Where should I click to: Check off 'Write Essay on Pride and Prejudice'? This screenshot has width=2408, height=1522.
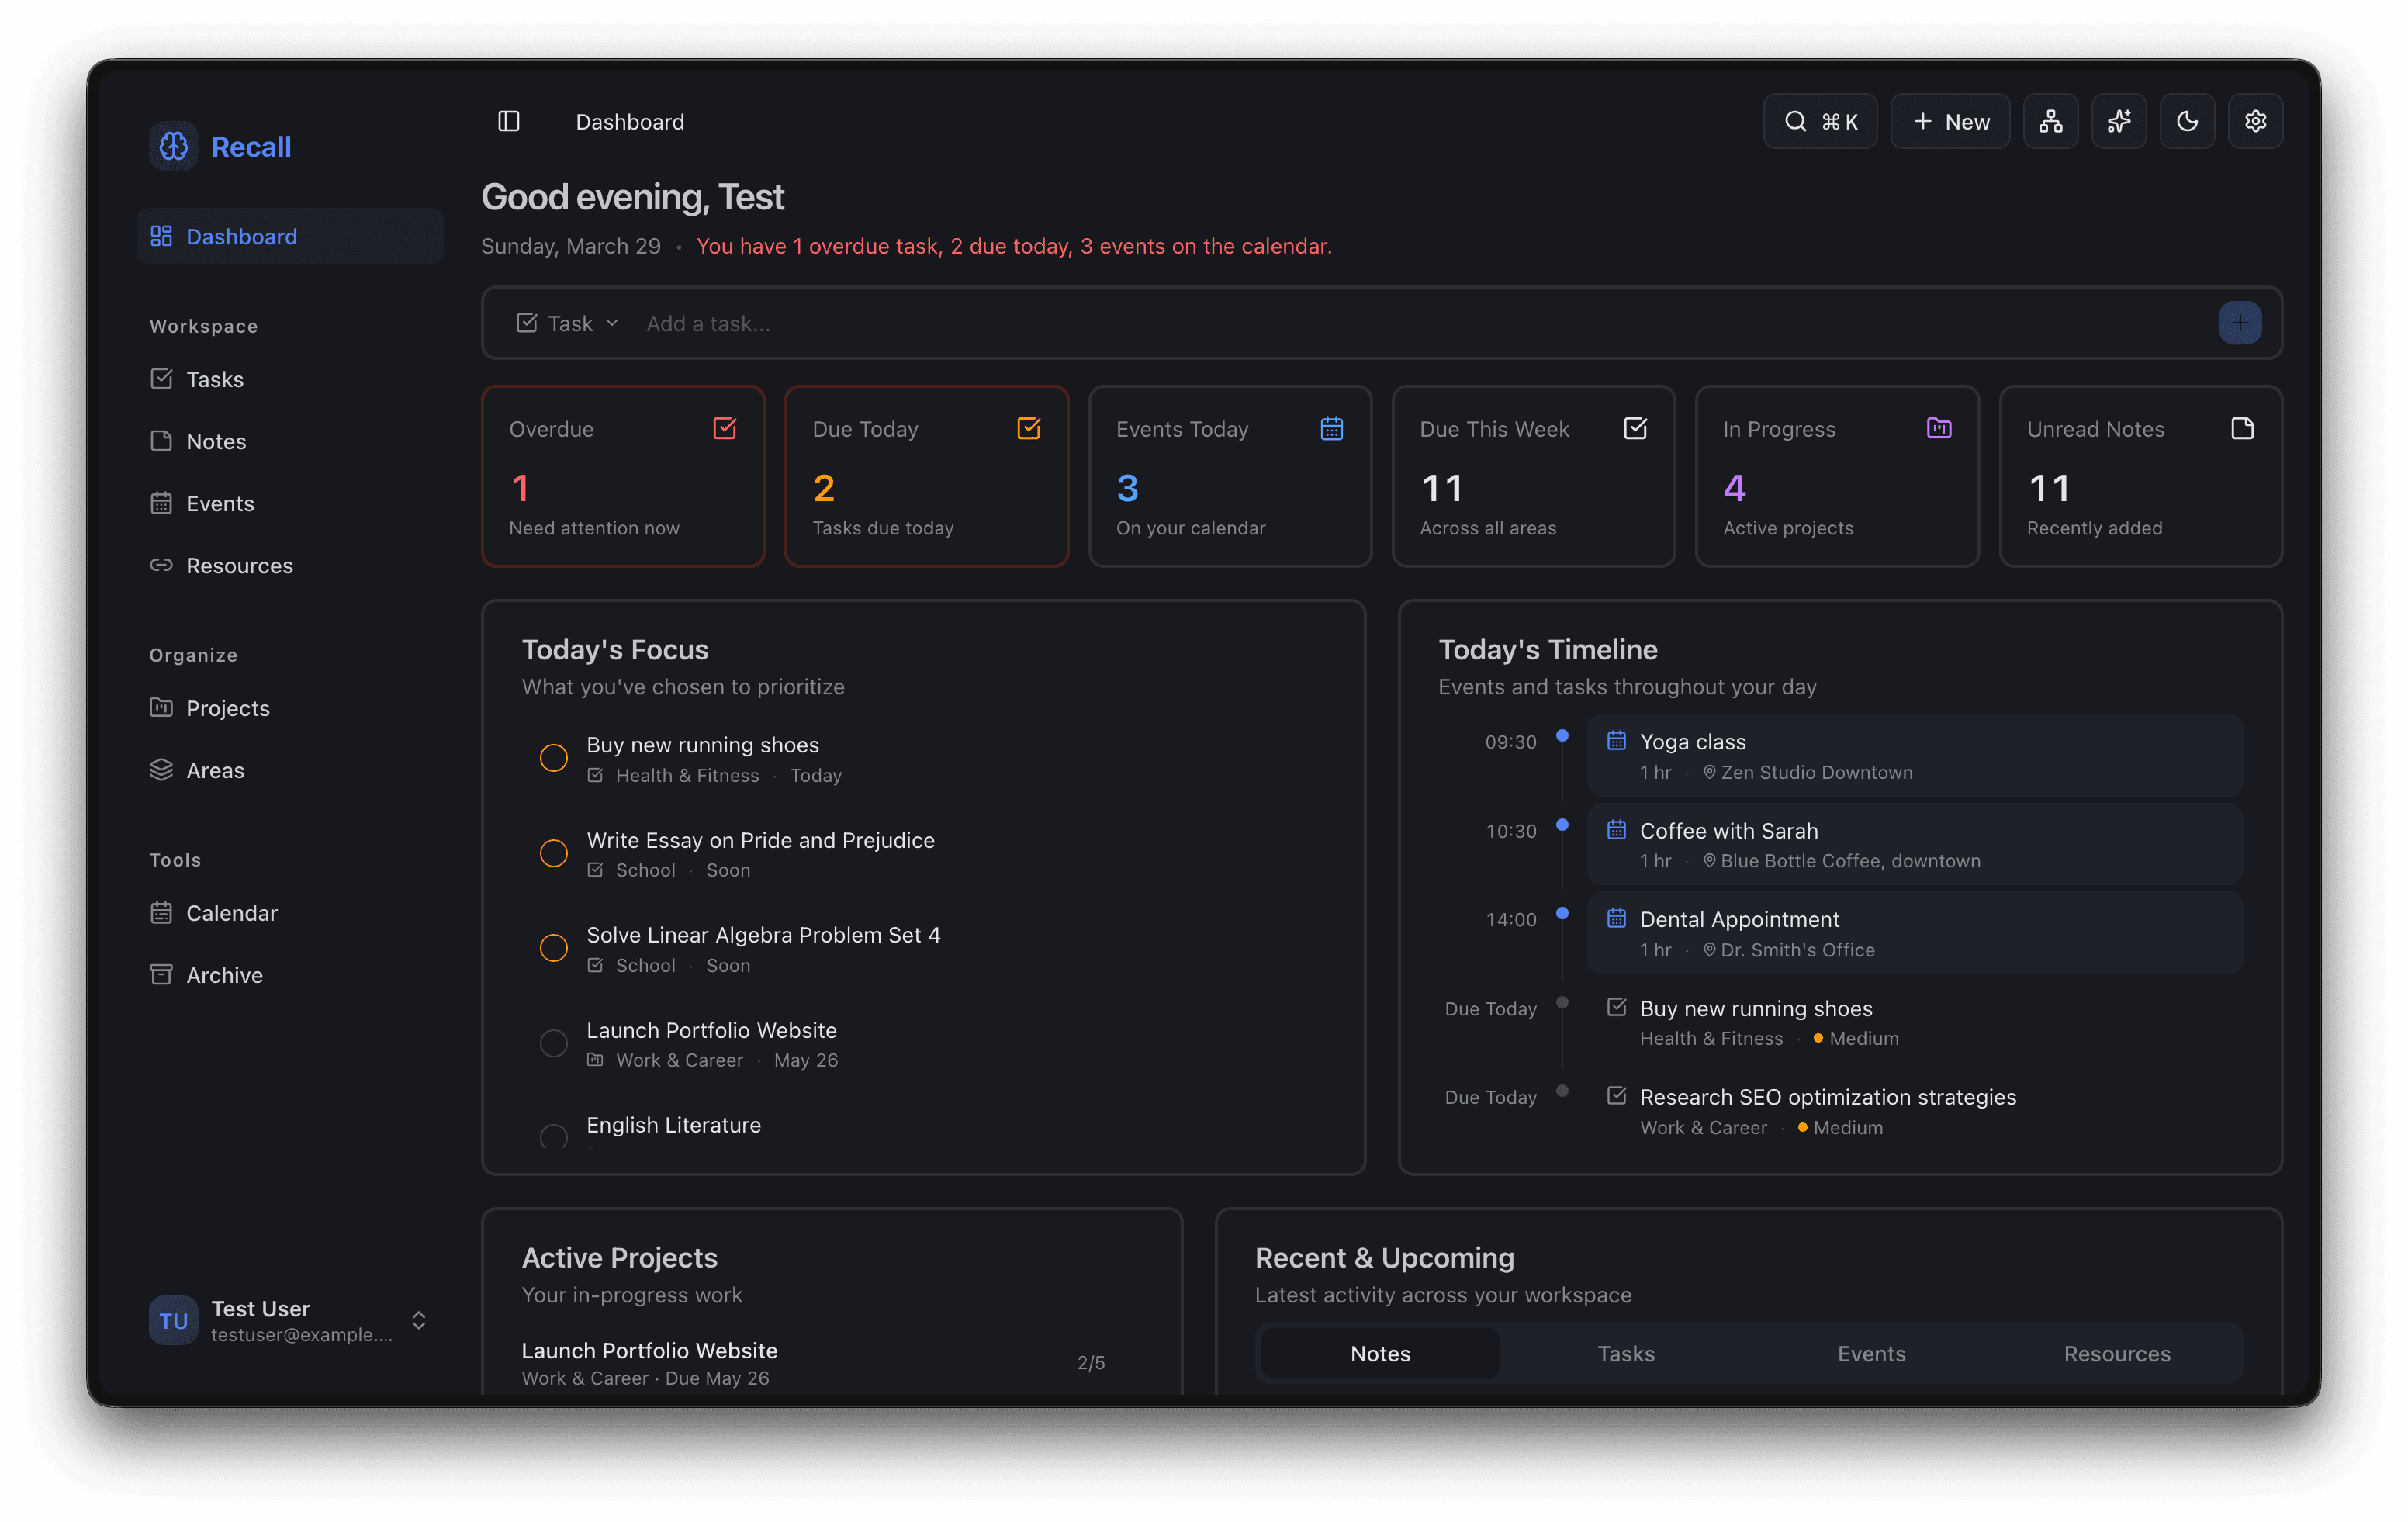(554, 853)
